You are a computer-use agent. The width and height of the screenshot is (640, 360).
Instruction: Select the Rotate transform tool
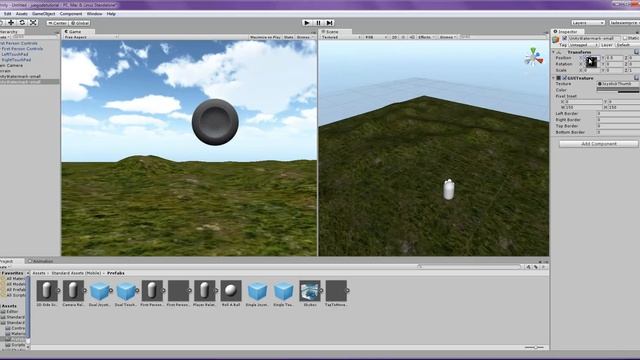coord(22,23)
